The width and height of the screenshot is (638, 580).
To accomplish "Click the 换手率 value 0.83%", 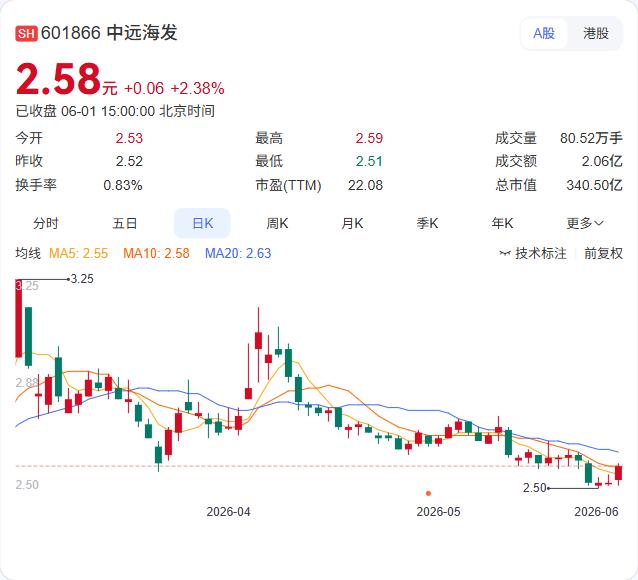I will (x=123, y=185).
